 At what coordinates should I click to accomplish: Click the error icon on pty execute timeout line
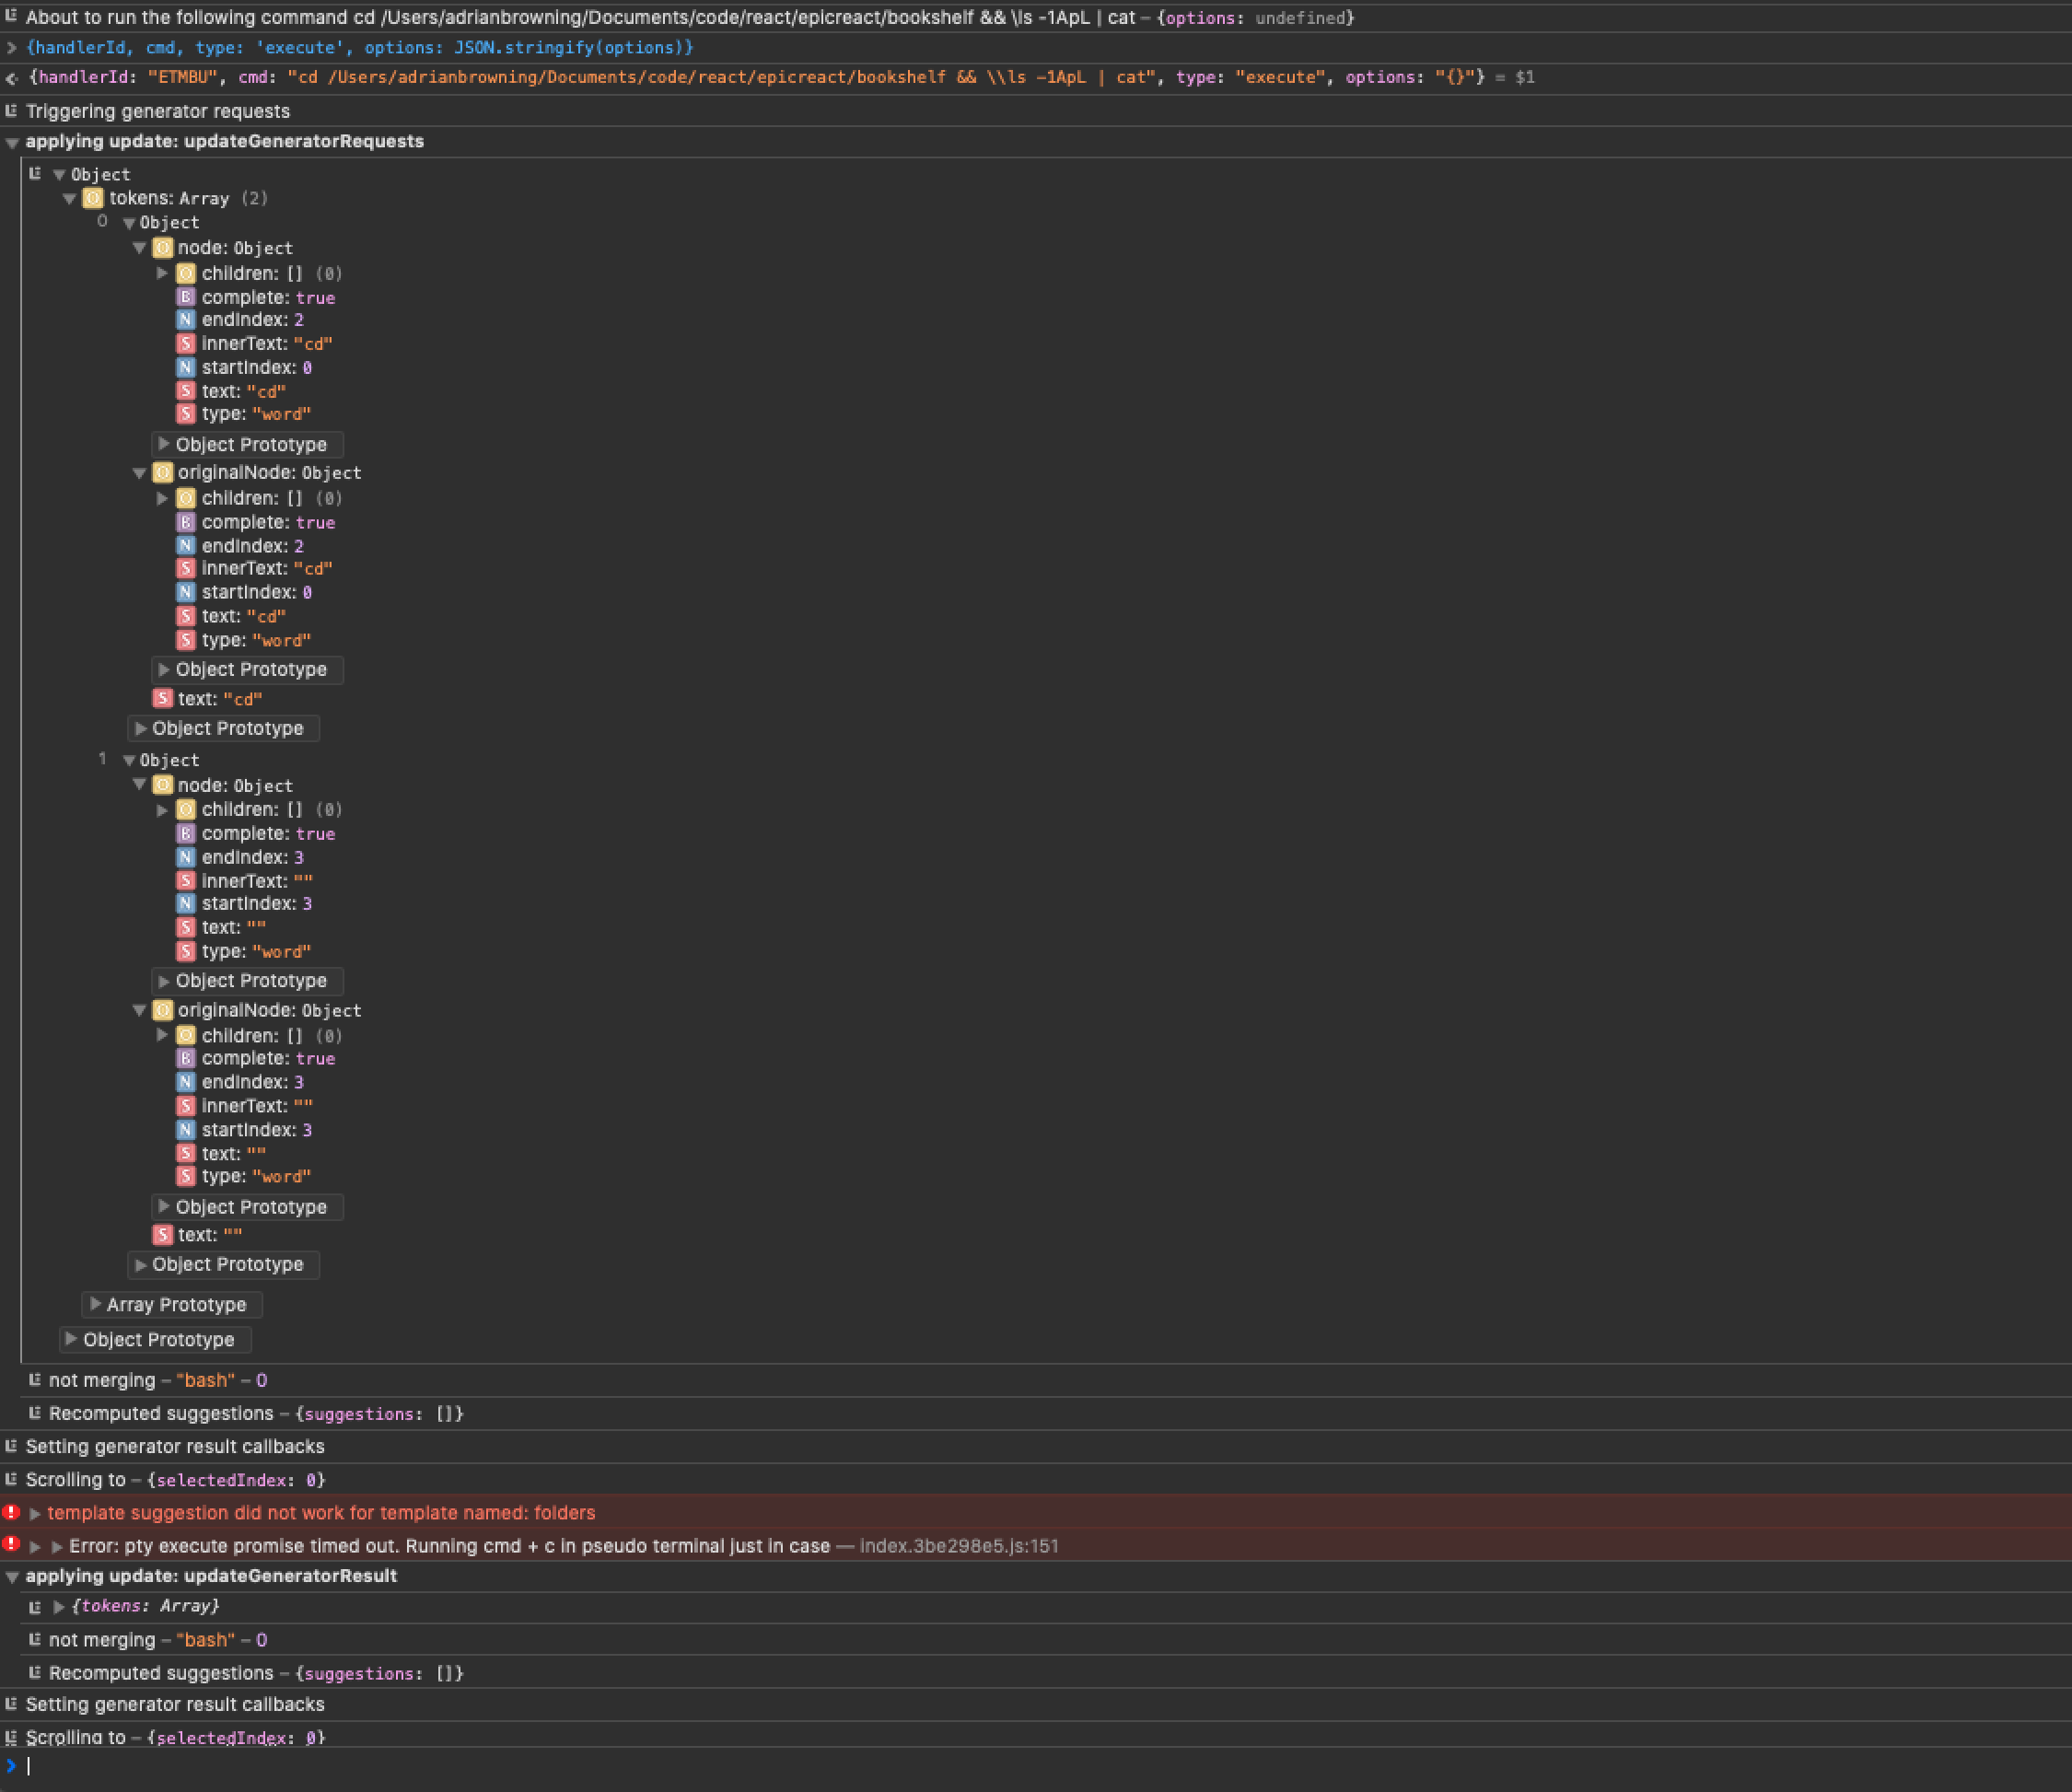click(11, 1545)
